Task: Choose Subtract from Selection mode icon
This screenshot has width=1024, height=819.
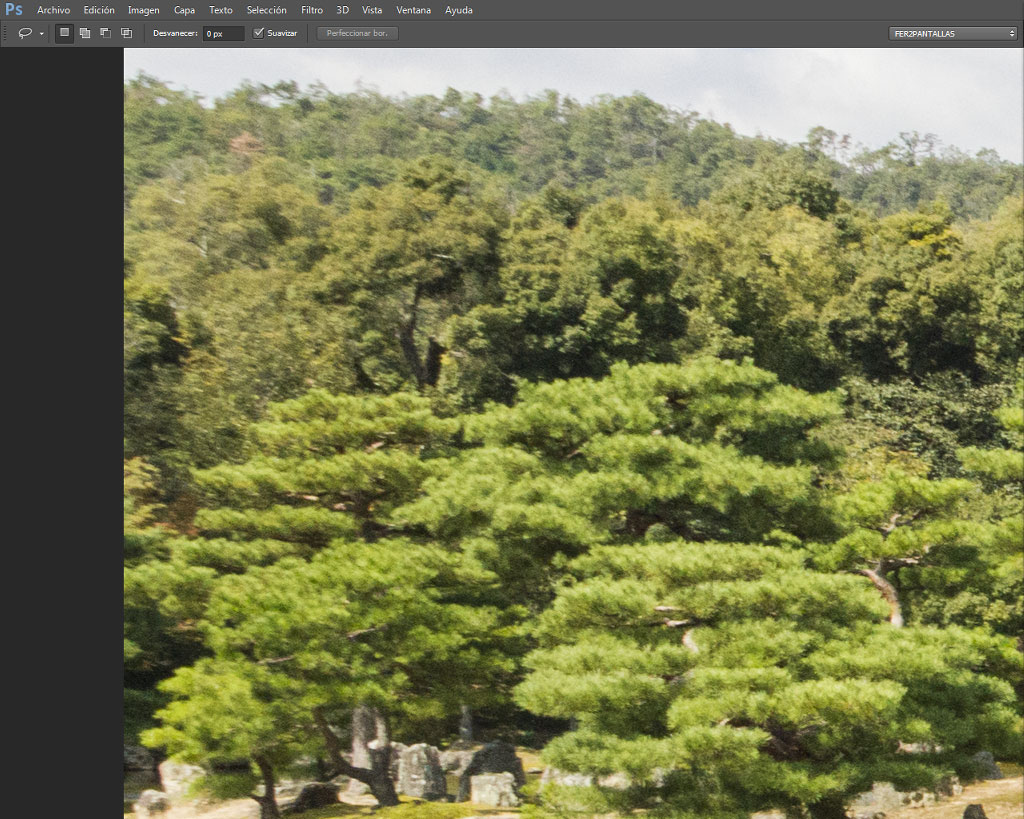Action: click(x=106, y=33)
